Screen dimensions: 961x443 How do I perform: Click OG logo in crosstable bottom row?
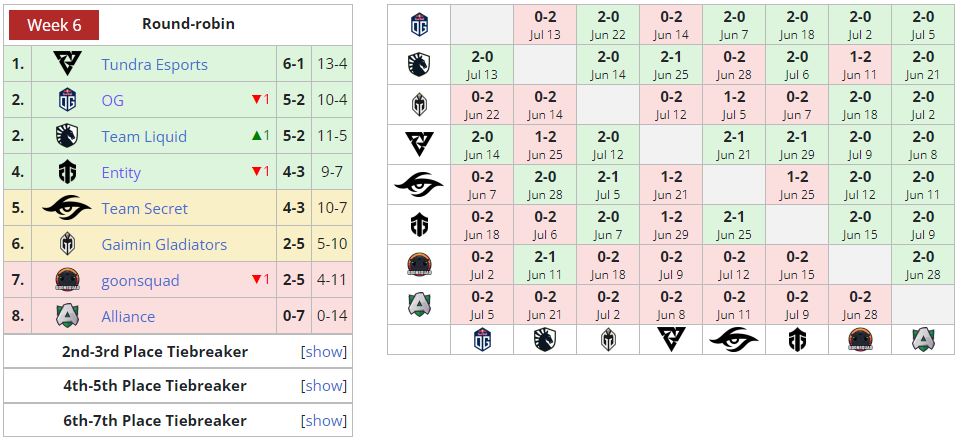click(482, 340)
